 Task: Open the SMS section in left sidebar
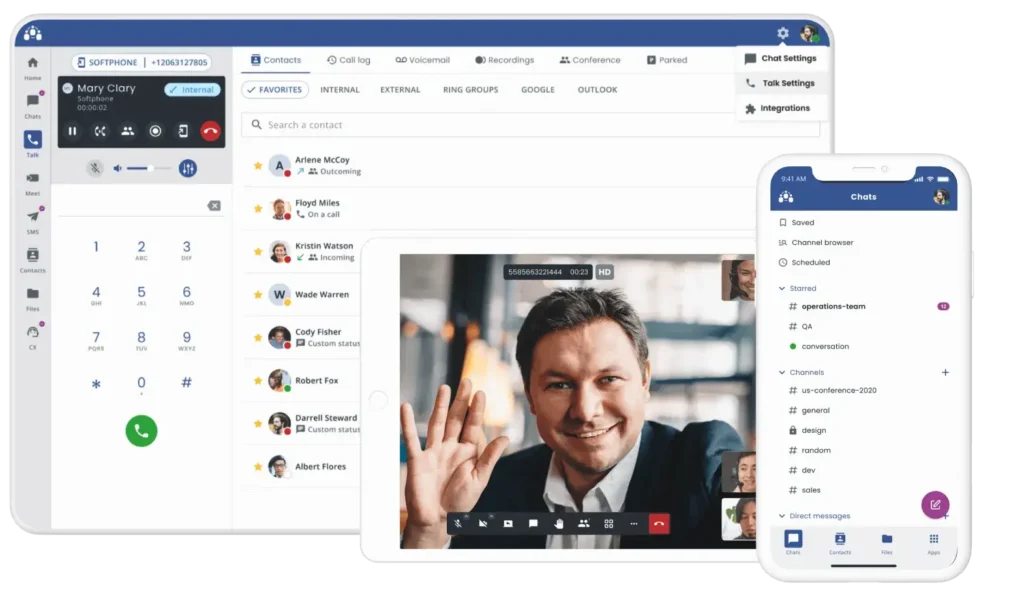pyautogui.click(x=33, y=220)
